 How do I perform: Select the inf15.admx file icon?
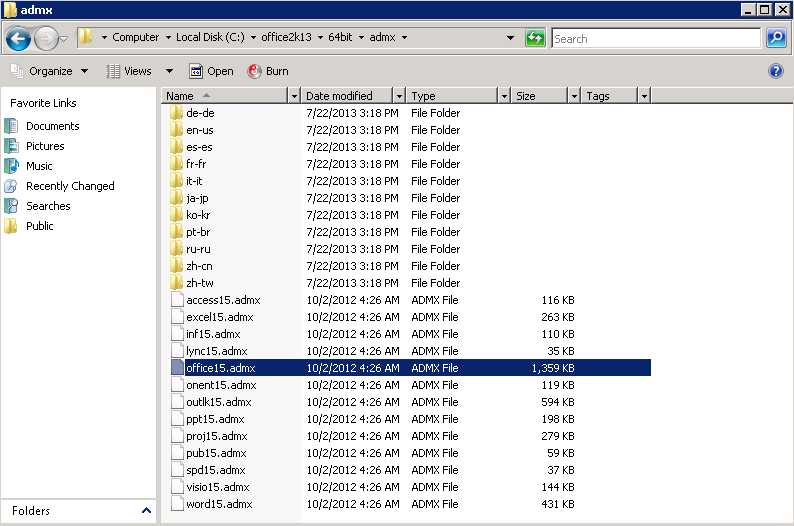click(x=177, y=334)
